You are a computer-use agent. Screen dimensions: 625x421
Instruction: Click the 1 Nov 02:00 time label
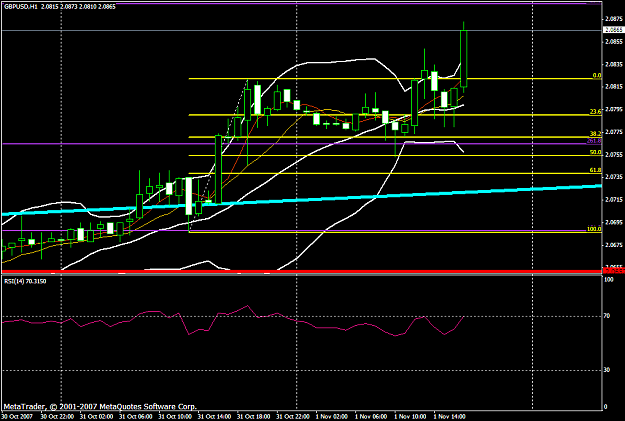click(x=330, y=417)
